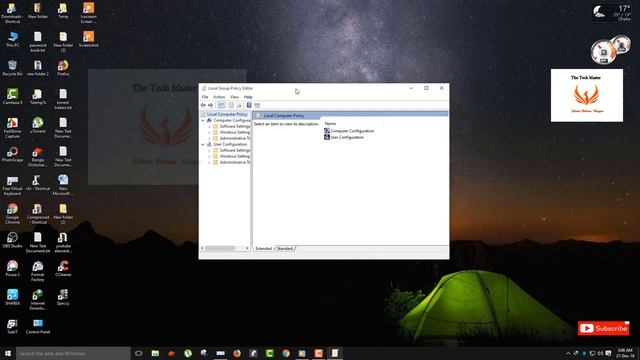
Task: Select the CCleaner desktop icon
Action: 63,269
